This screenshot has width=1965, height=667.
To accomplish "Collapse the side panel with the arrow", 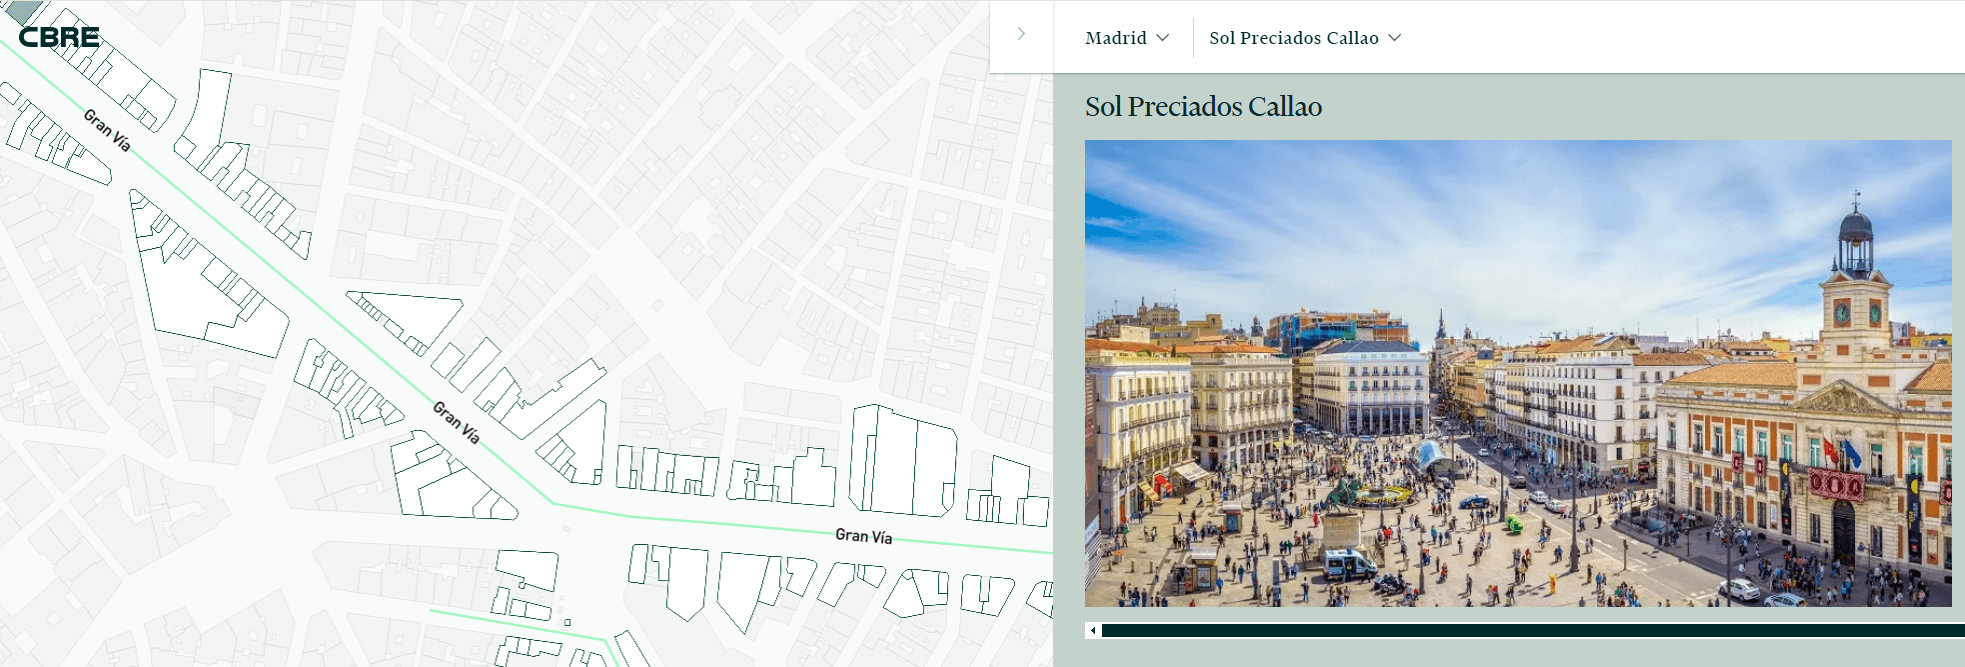I will click(x=1021, y=34).
